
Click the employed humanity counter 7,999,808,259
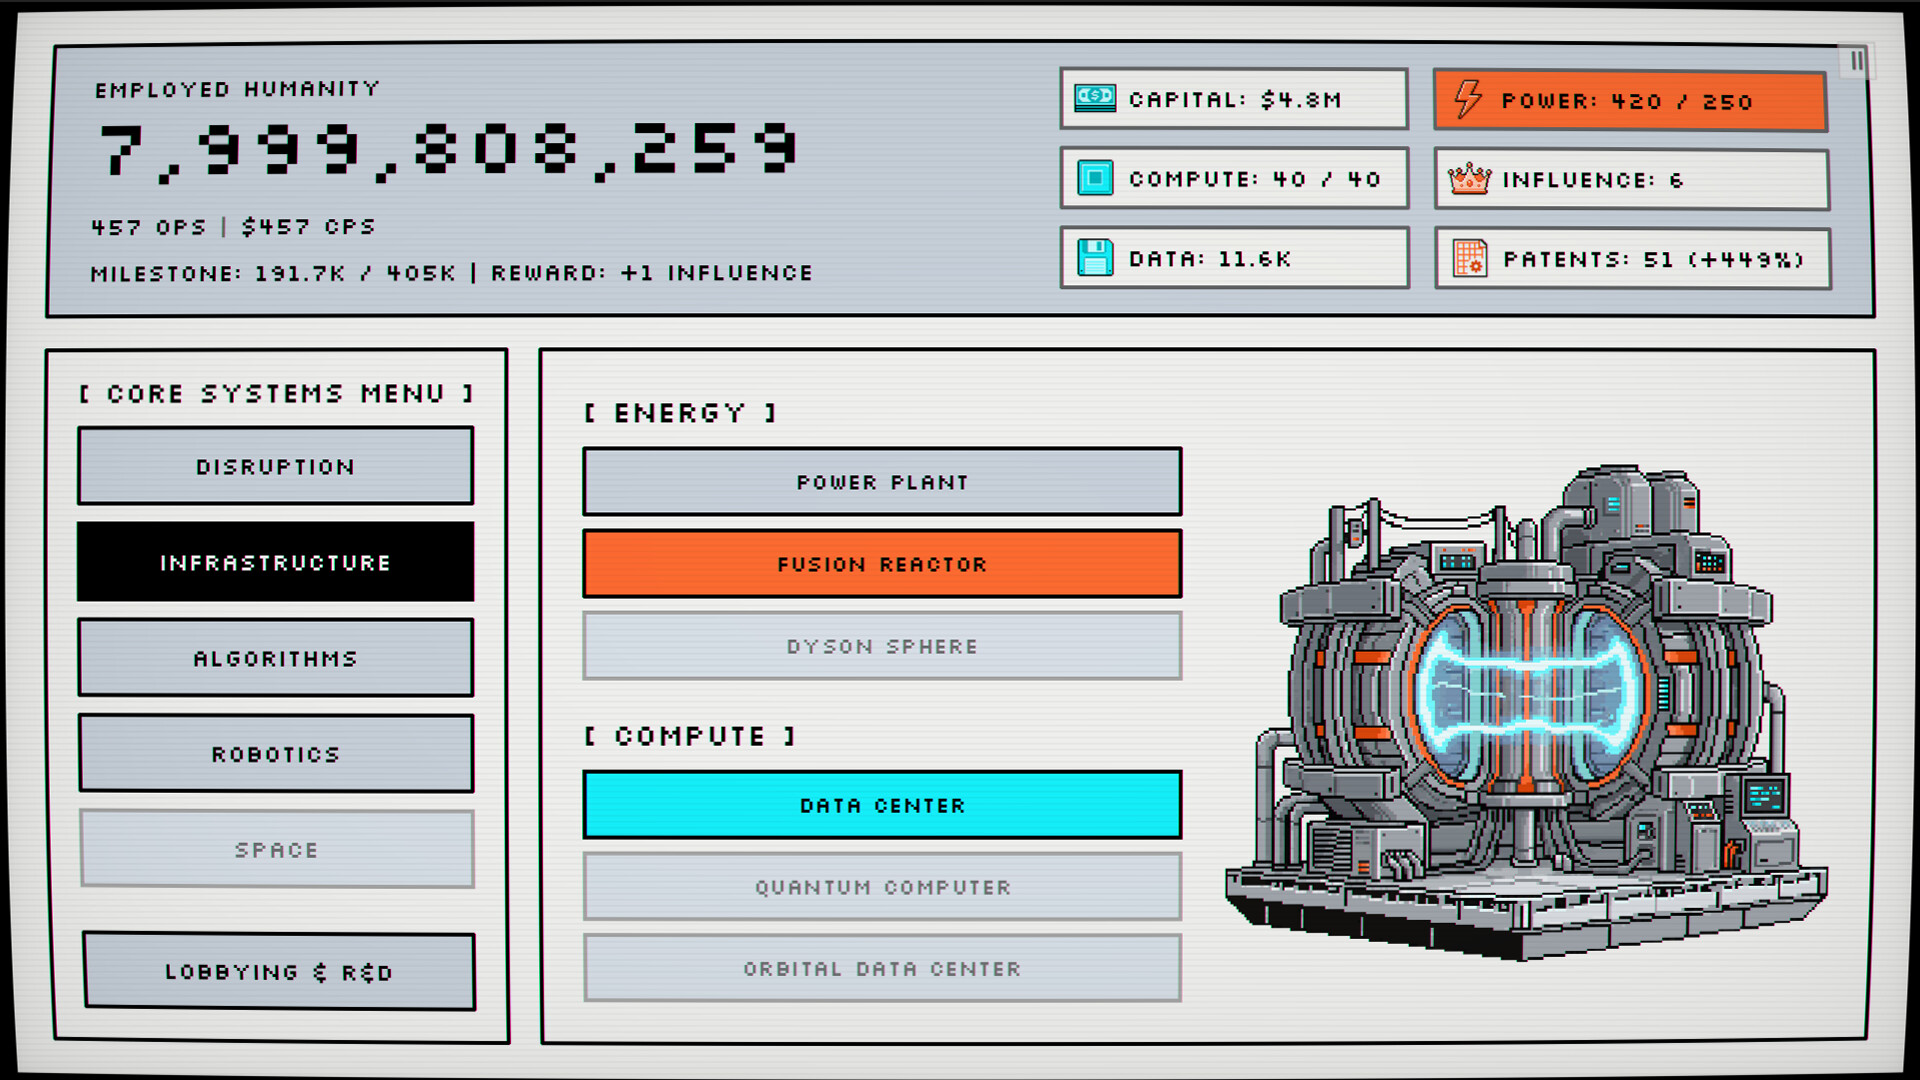coord(449,152)
